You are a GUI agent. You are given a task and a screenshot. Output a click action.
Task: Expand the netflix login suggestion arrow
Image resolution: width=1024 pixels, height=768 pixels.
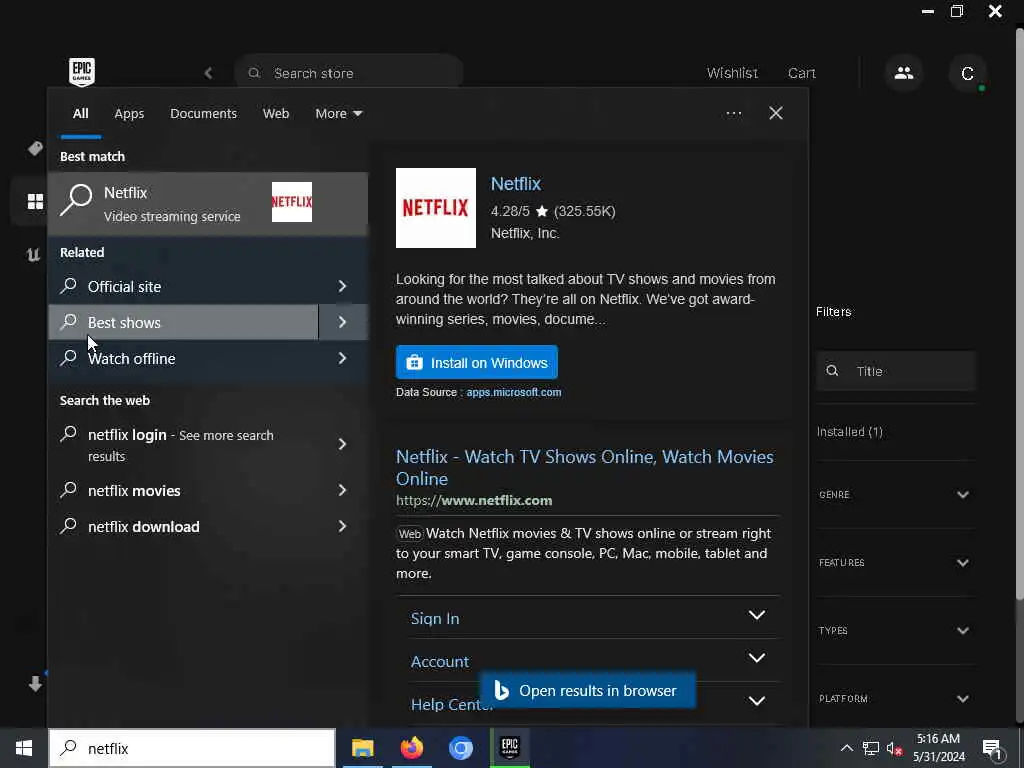click(x=342, y=444)
